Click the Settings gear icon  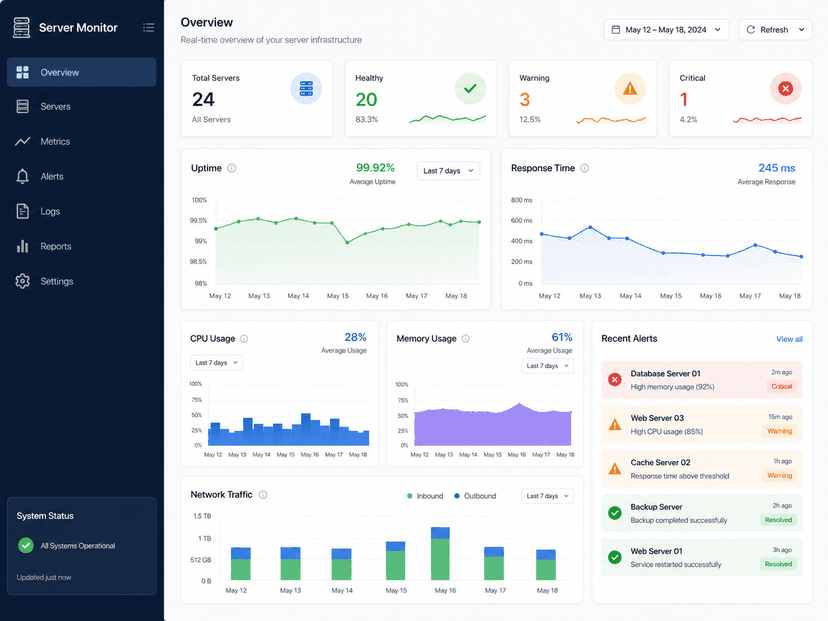(x=22, y=281)
